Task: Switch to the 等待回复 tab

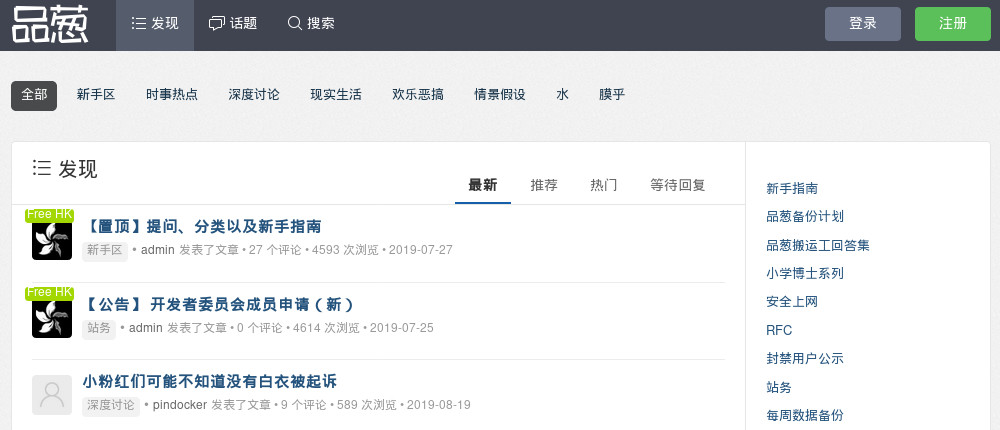Action: (677, 186)
